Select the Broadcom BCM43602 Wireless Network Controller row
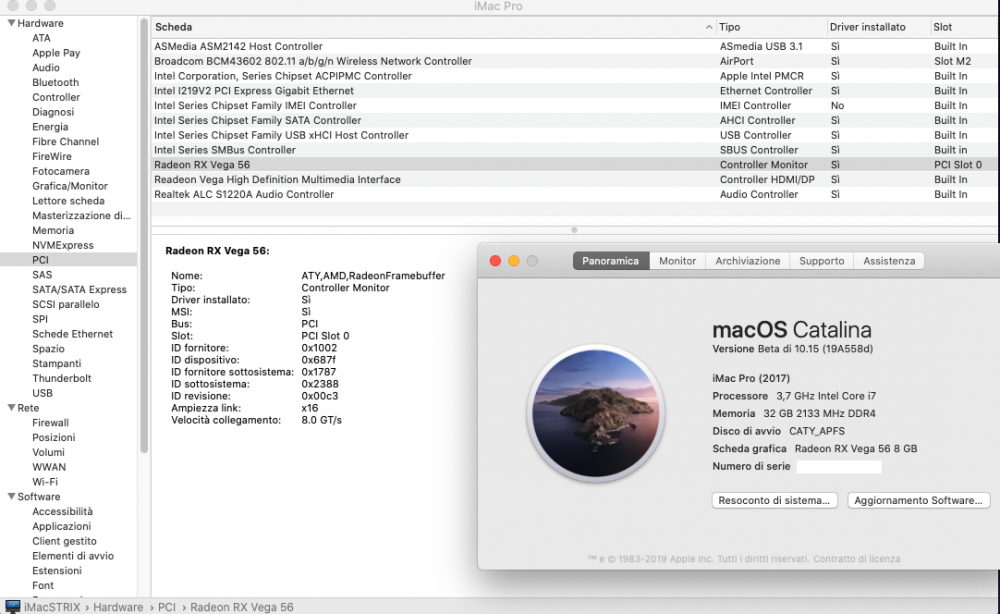 (574, 61)
